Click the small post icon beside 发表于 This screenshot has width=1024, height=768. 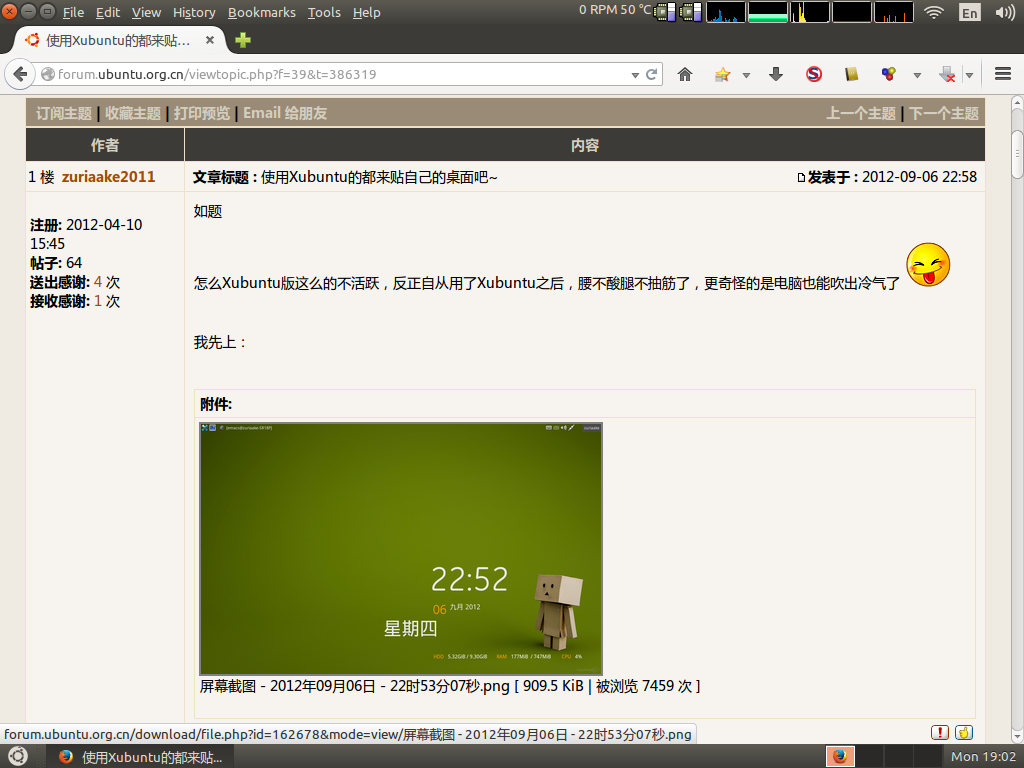tap(801, 178)
